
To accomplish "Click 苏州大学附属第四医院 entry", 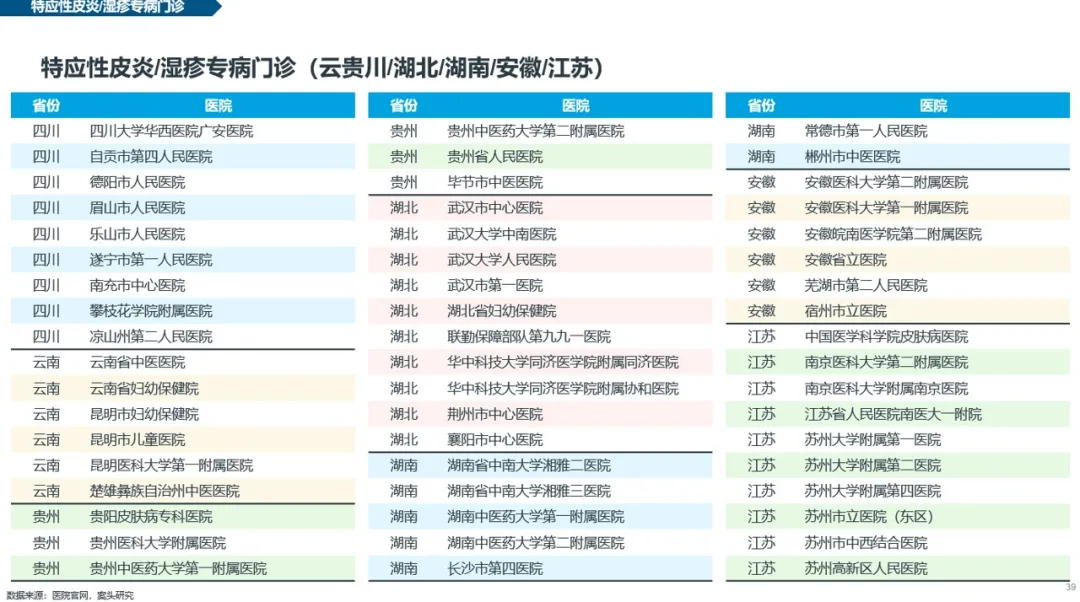I will click(x=873, y=491).
